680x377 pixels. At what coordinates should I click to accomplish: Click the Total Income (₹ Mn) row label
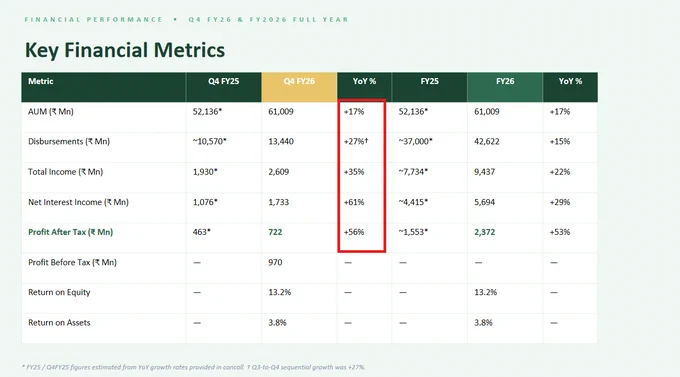click(x=65, y=172)
